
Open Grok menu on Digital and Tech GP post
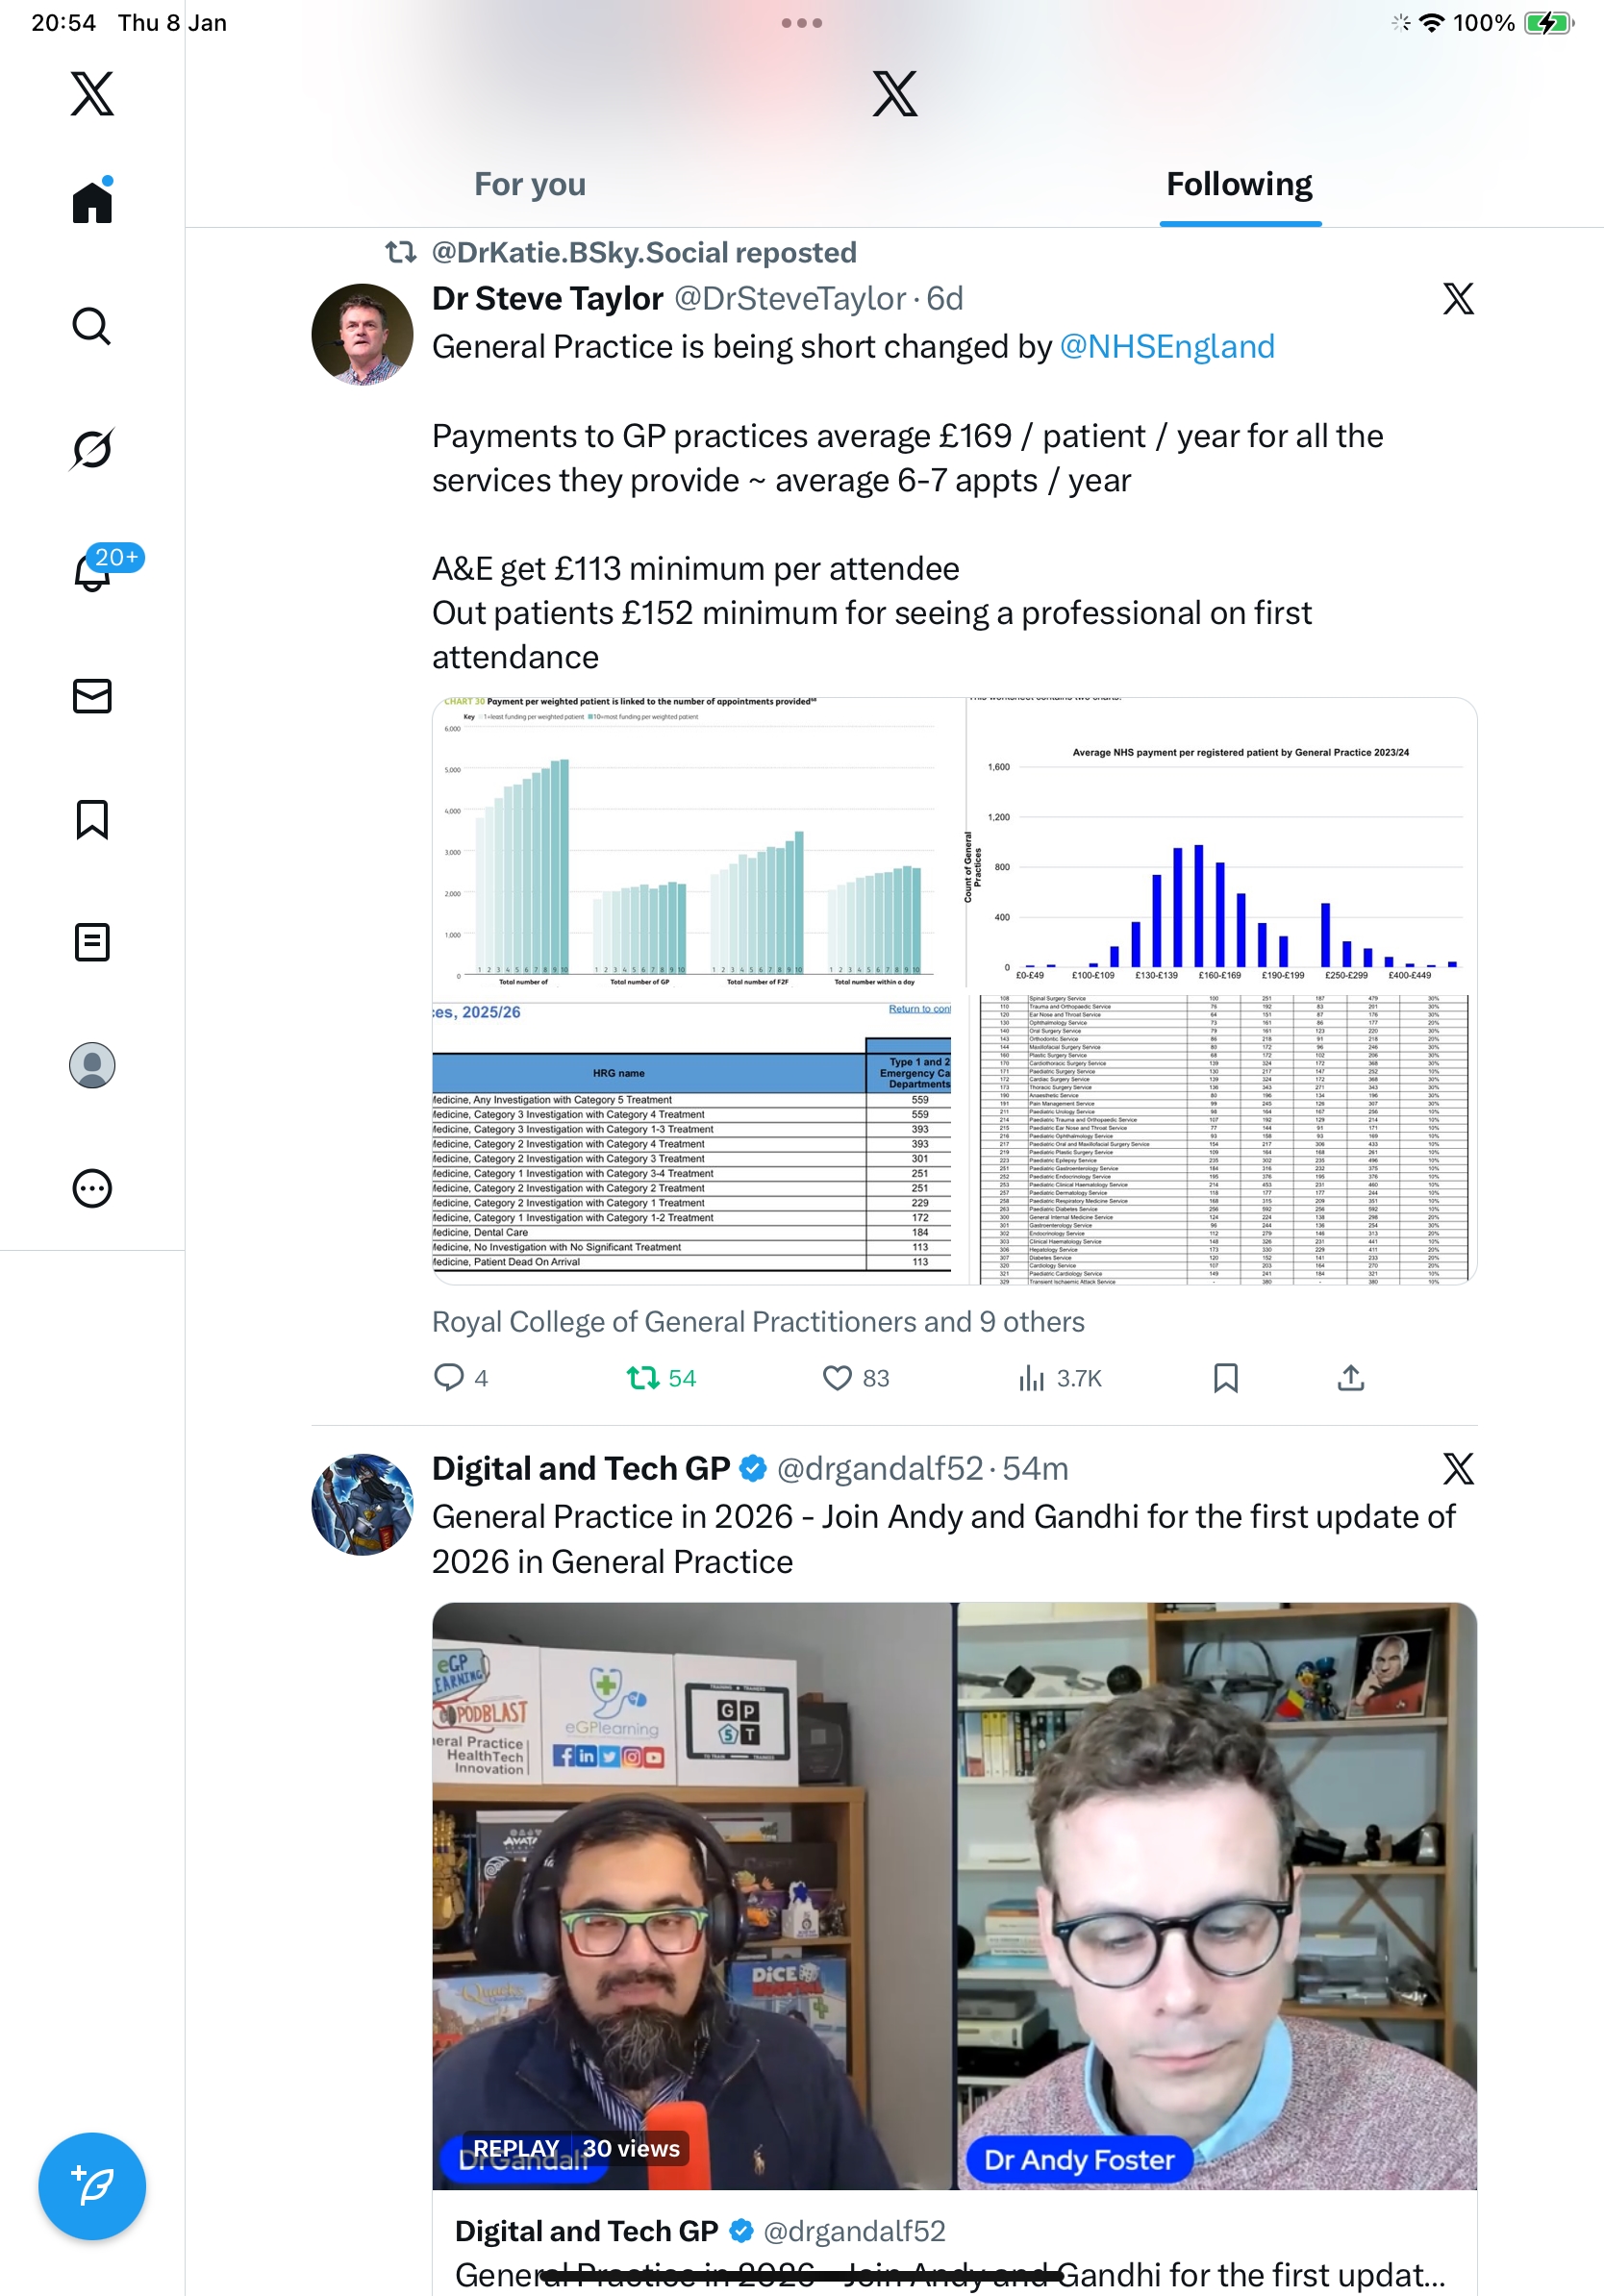click(1457, 1469)
